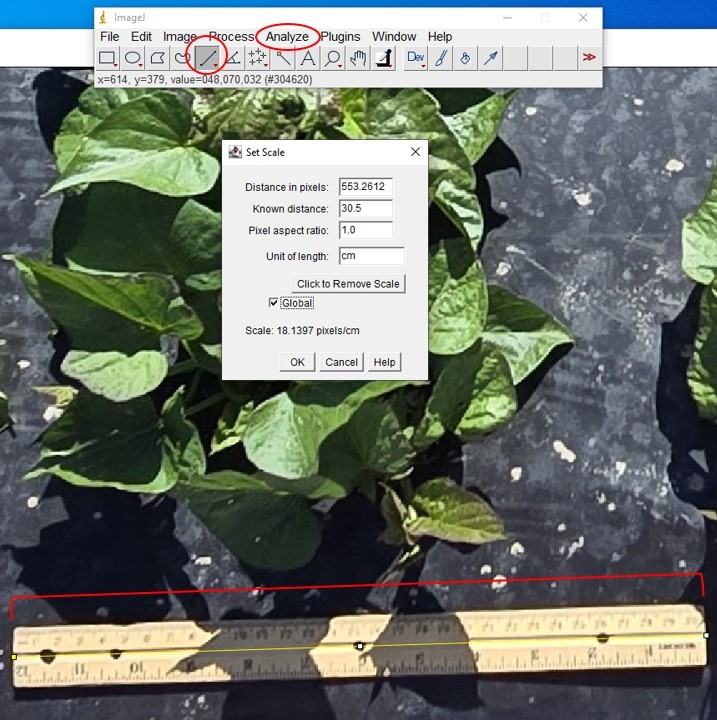Select the Straight Line tool
Image resolution: width=717 pixels, height=720 pixels.
[207, 58]
